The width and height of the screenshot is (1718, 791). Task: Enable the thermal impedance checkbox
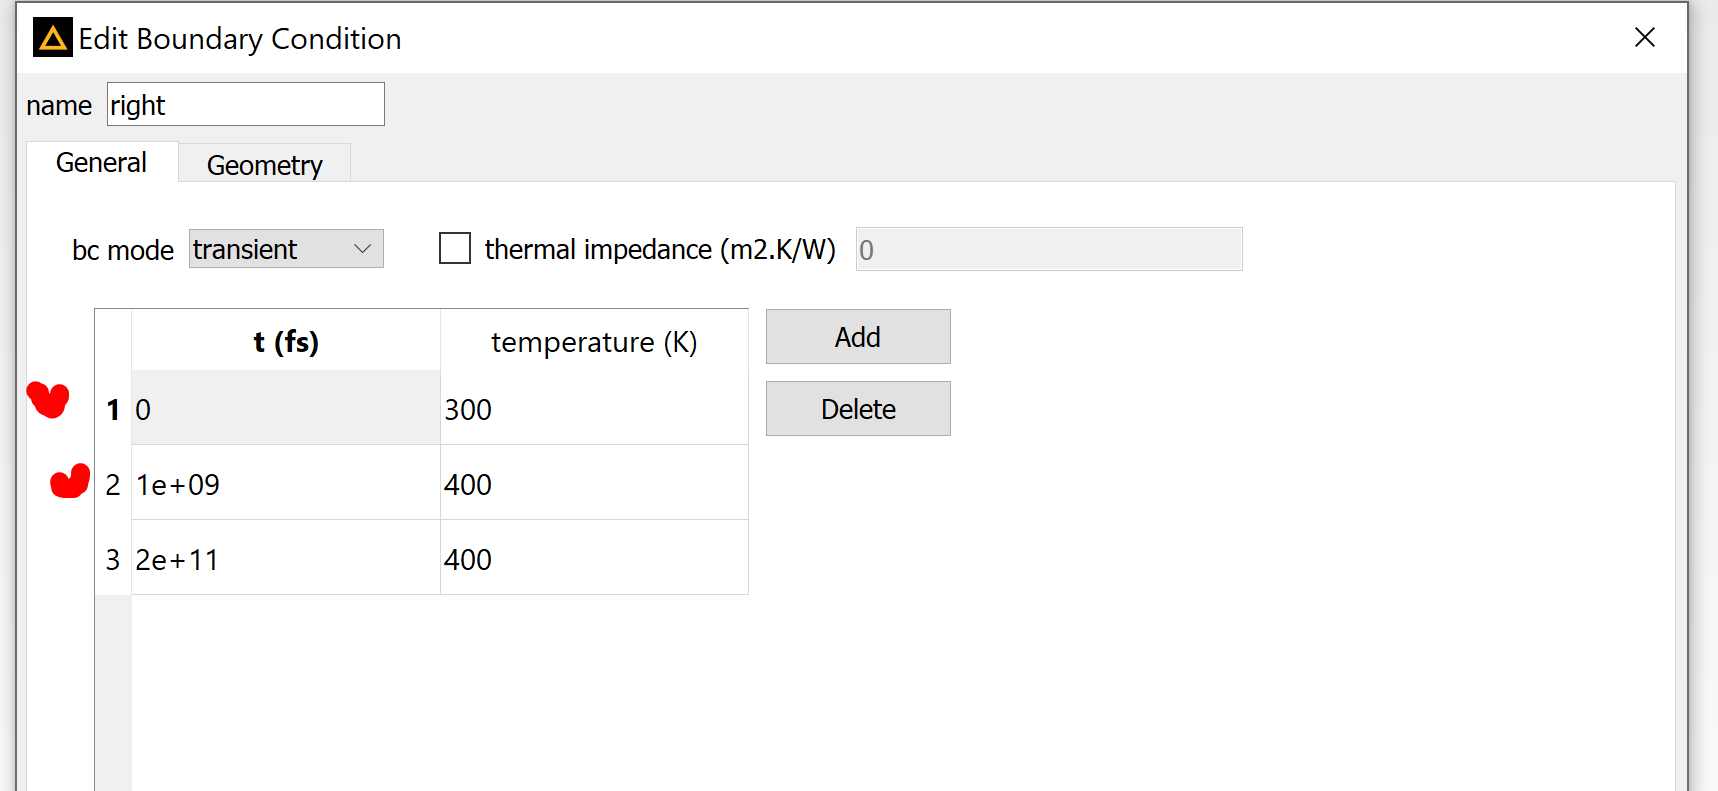[455, 248]
